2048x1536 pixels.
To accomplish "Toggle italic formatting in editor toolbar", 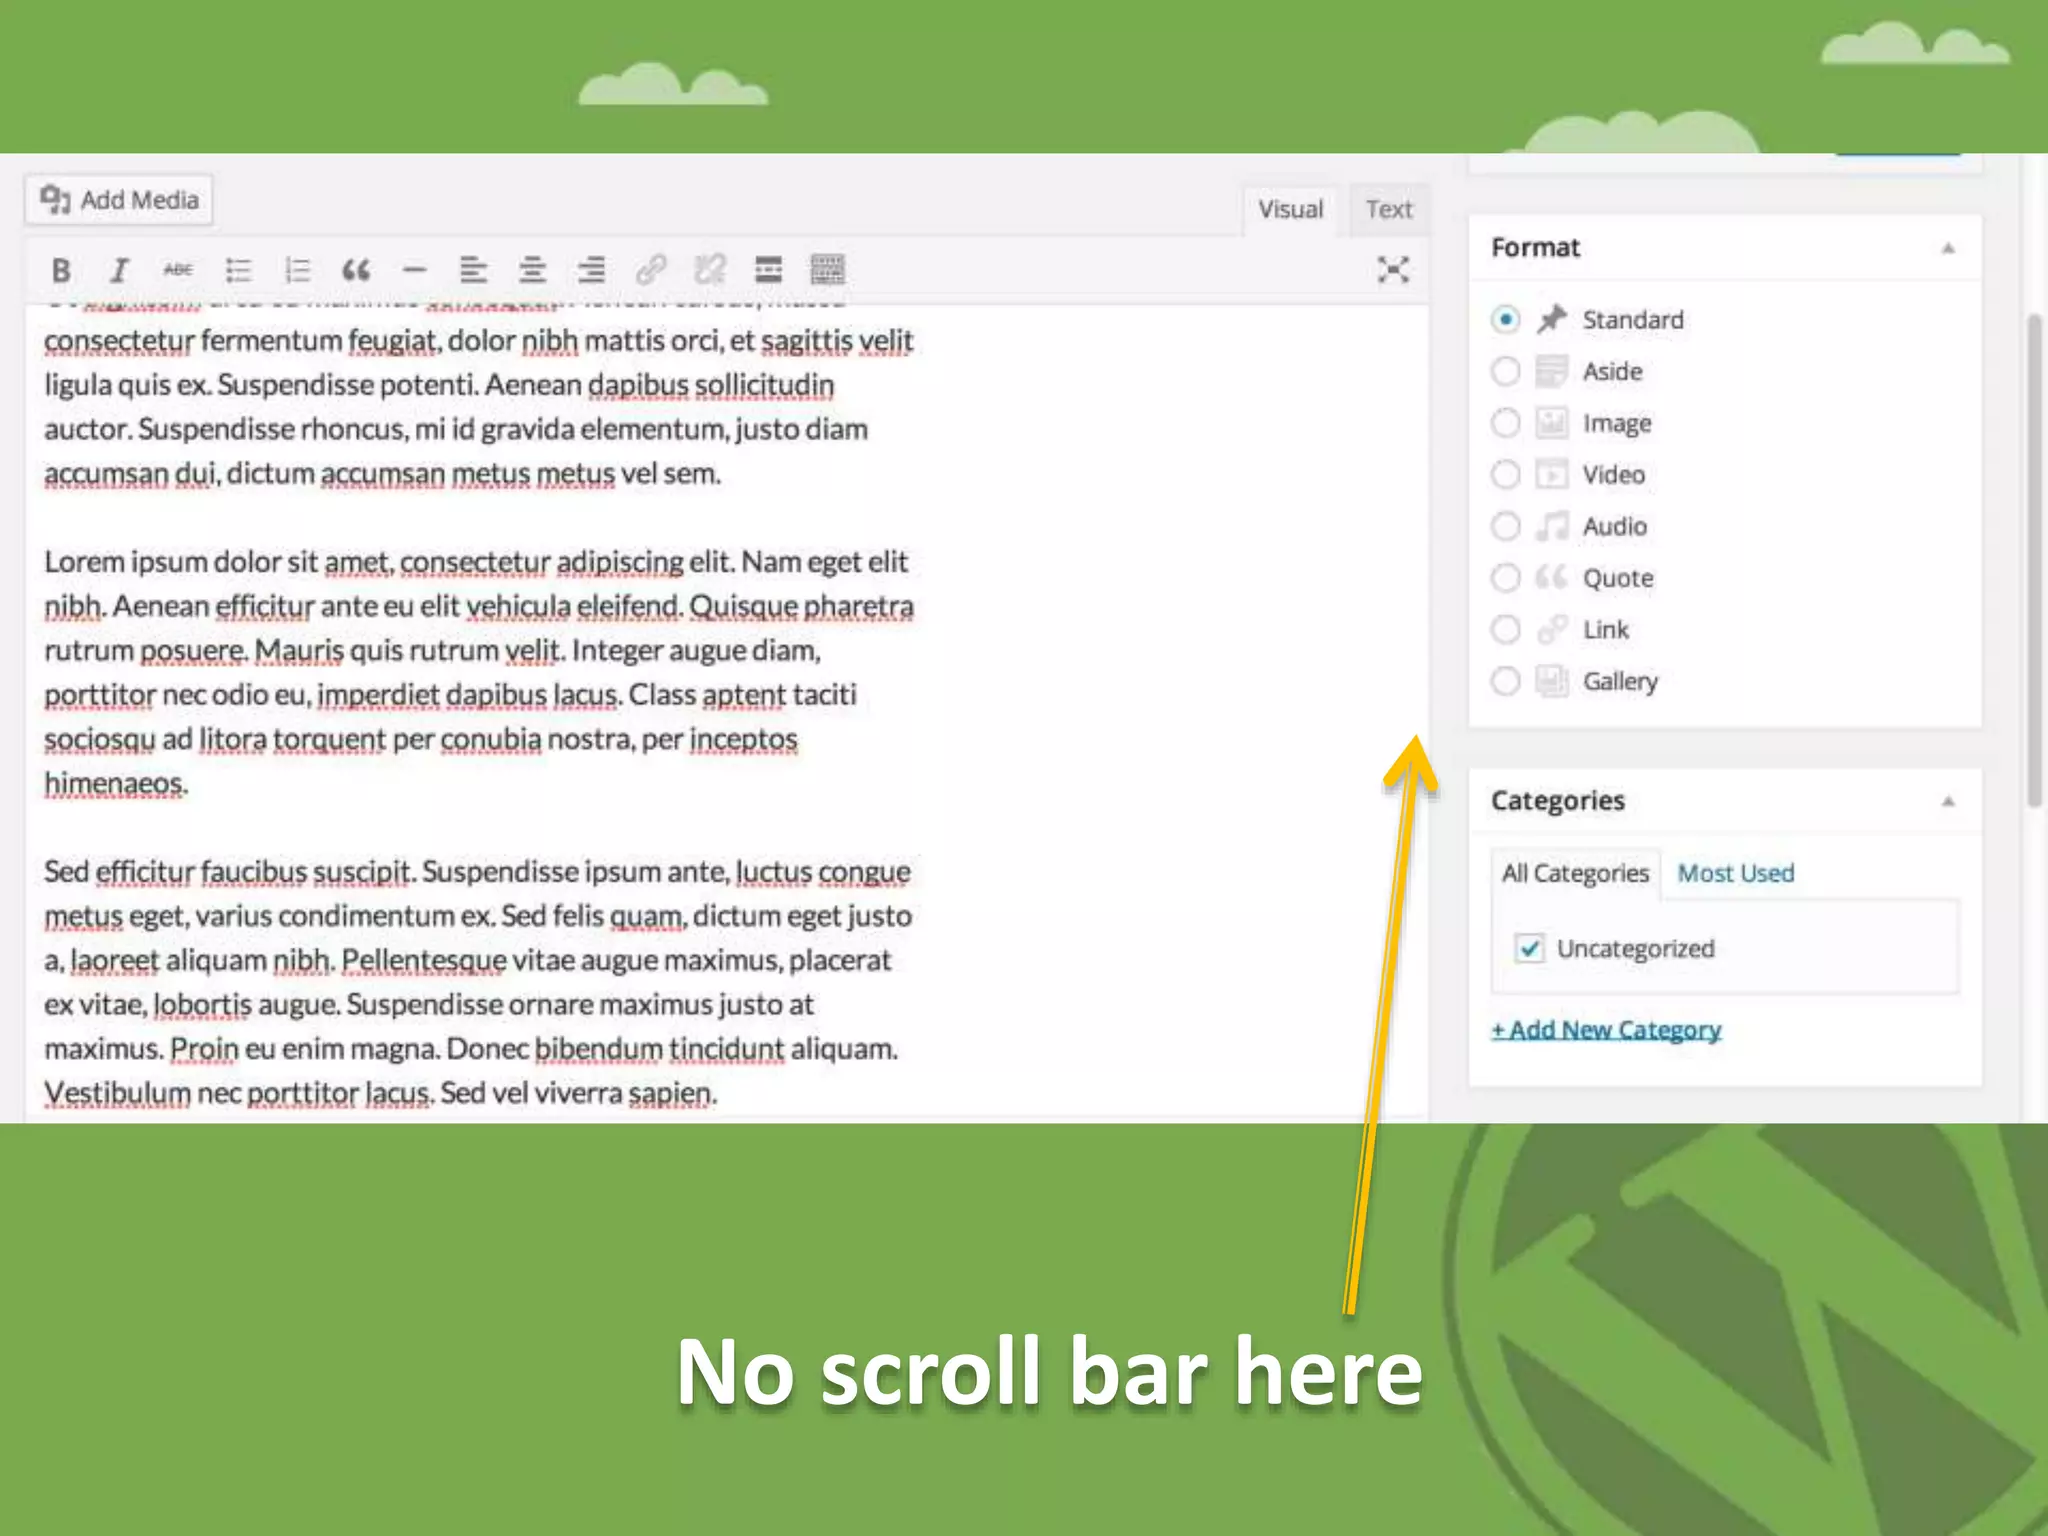I will pyautogui.click(x=119, y=270).
